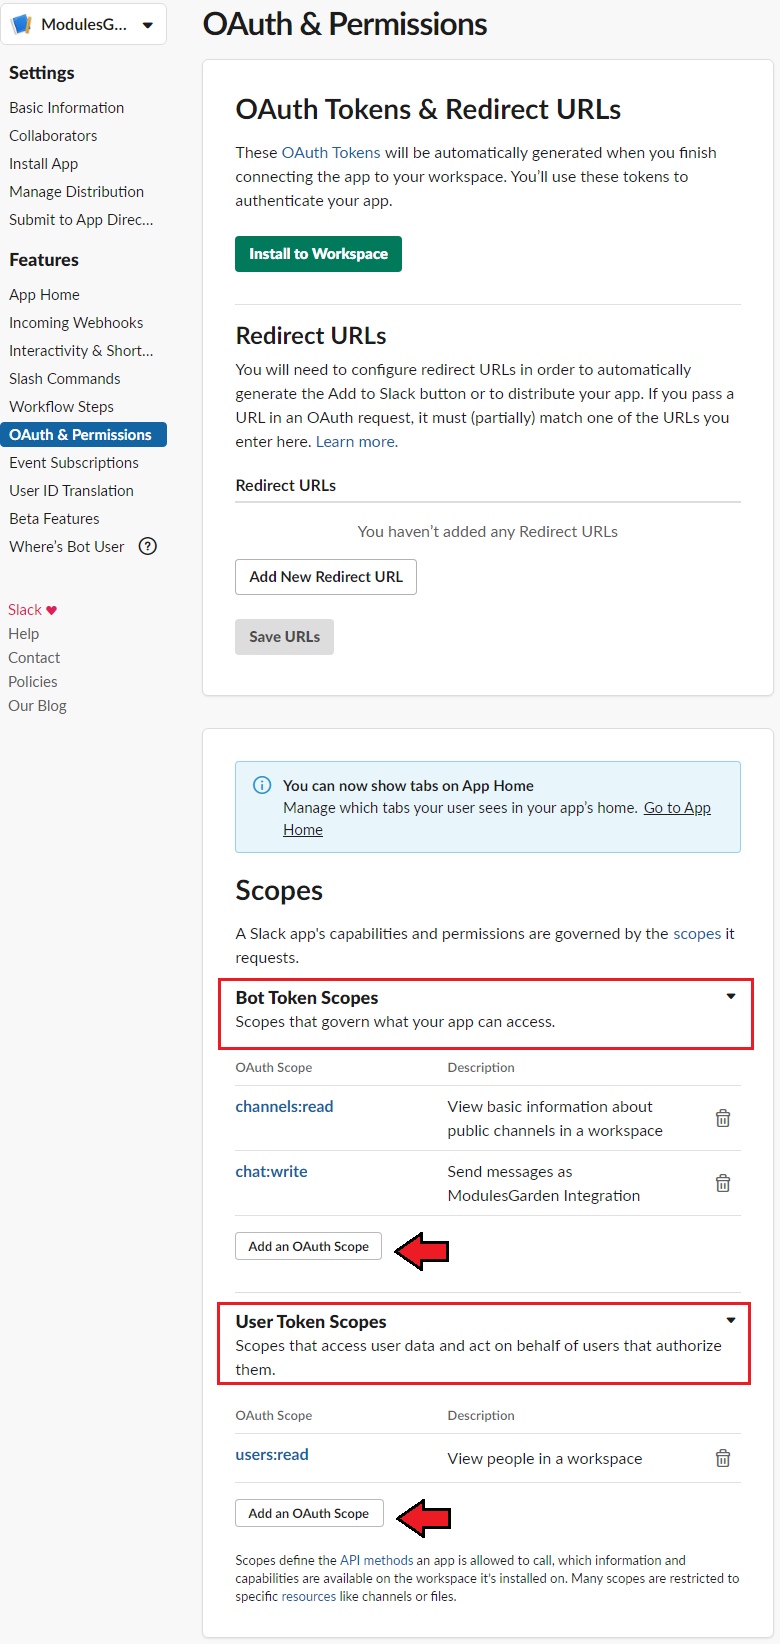Image resolution: width=780 pixels, height=1644 pixels.
Task: Click the ModulesGarden app logo icon
Action: [x=21, y=24]
